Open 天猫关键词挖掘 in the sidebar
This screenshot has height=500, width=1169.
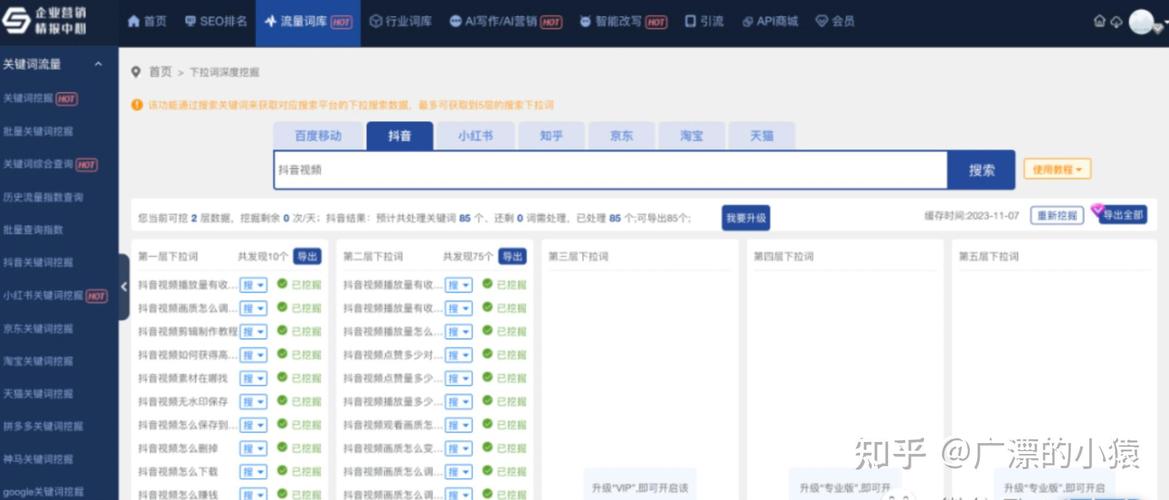(x=38, y=393)
